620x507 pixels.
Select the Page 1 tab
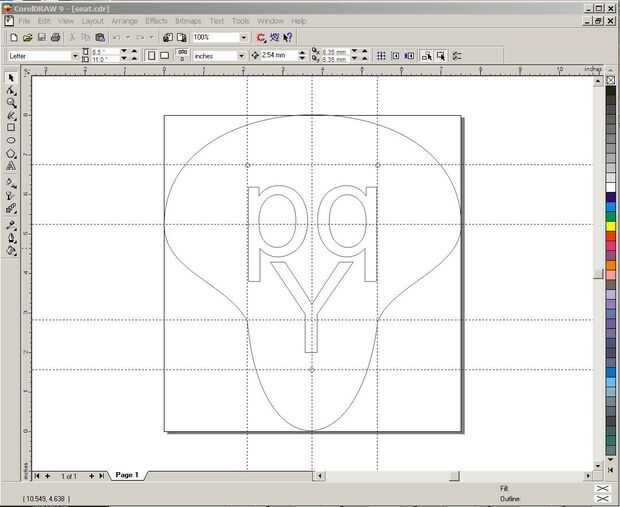coord(127,475)
